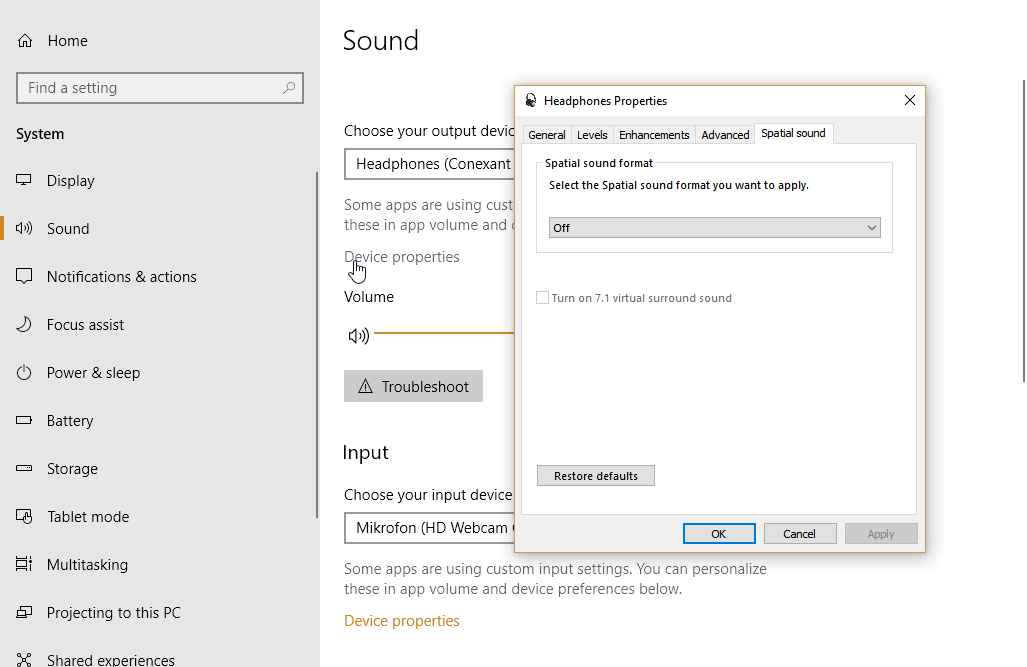Confirm with the OK button

pos(719,533)
